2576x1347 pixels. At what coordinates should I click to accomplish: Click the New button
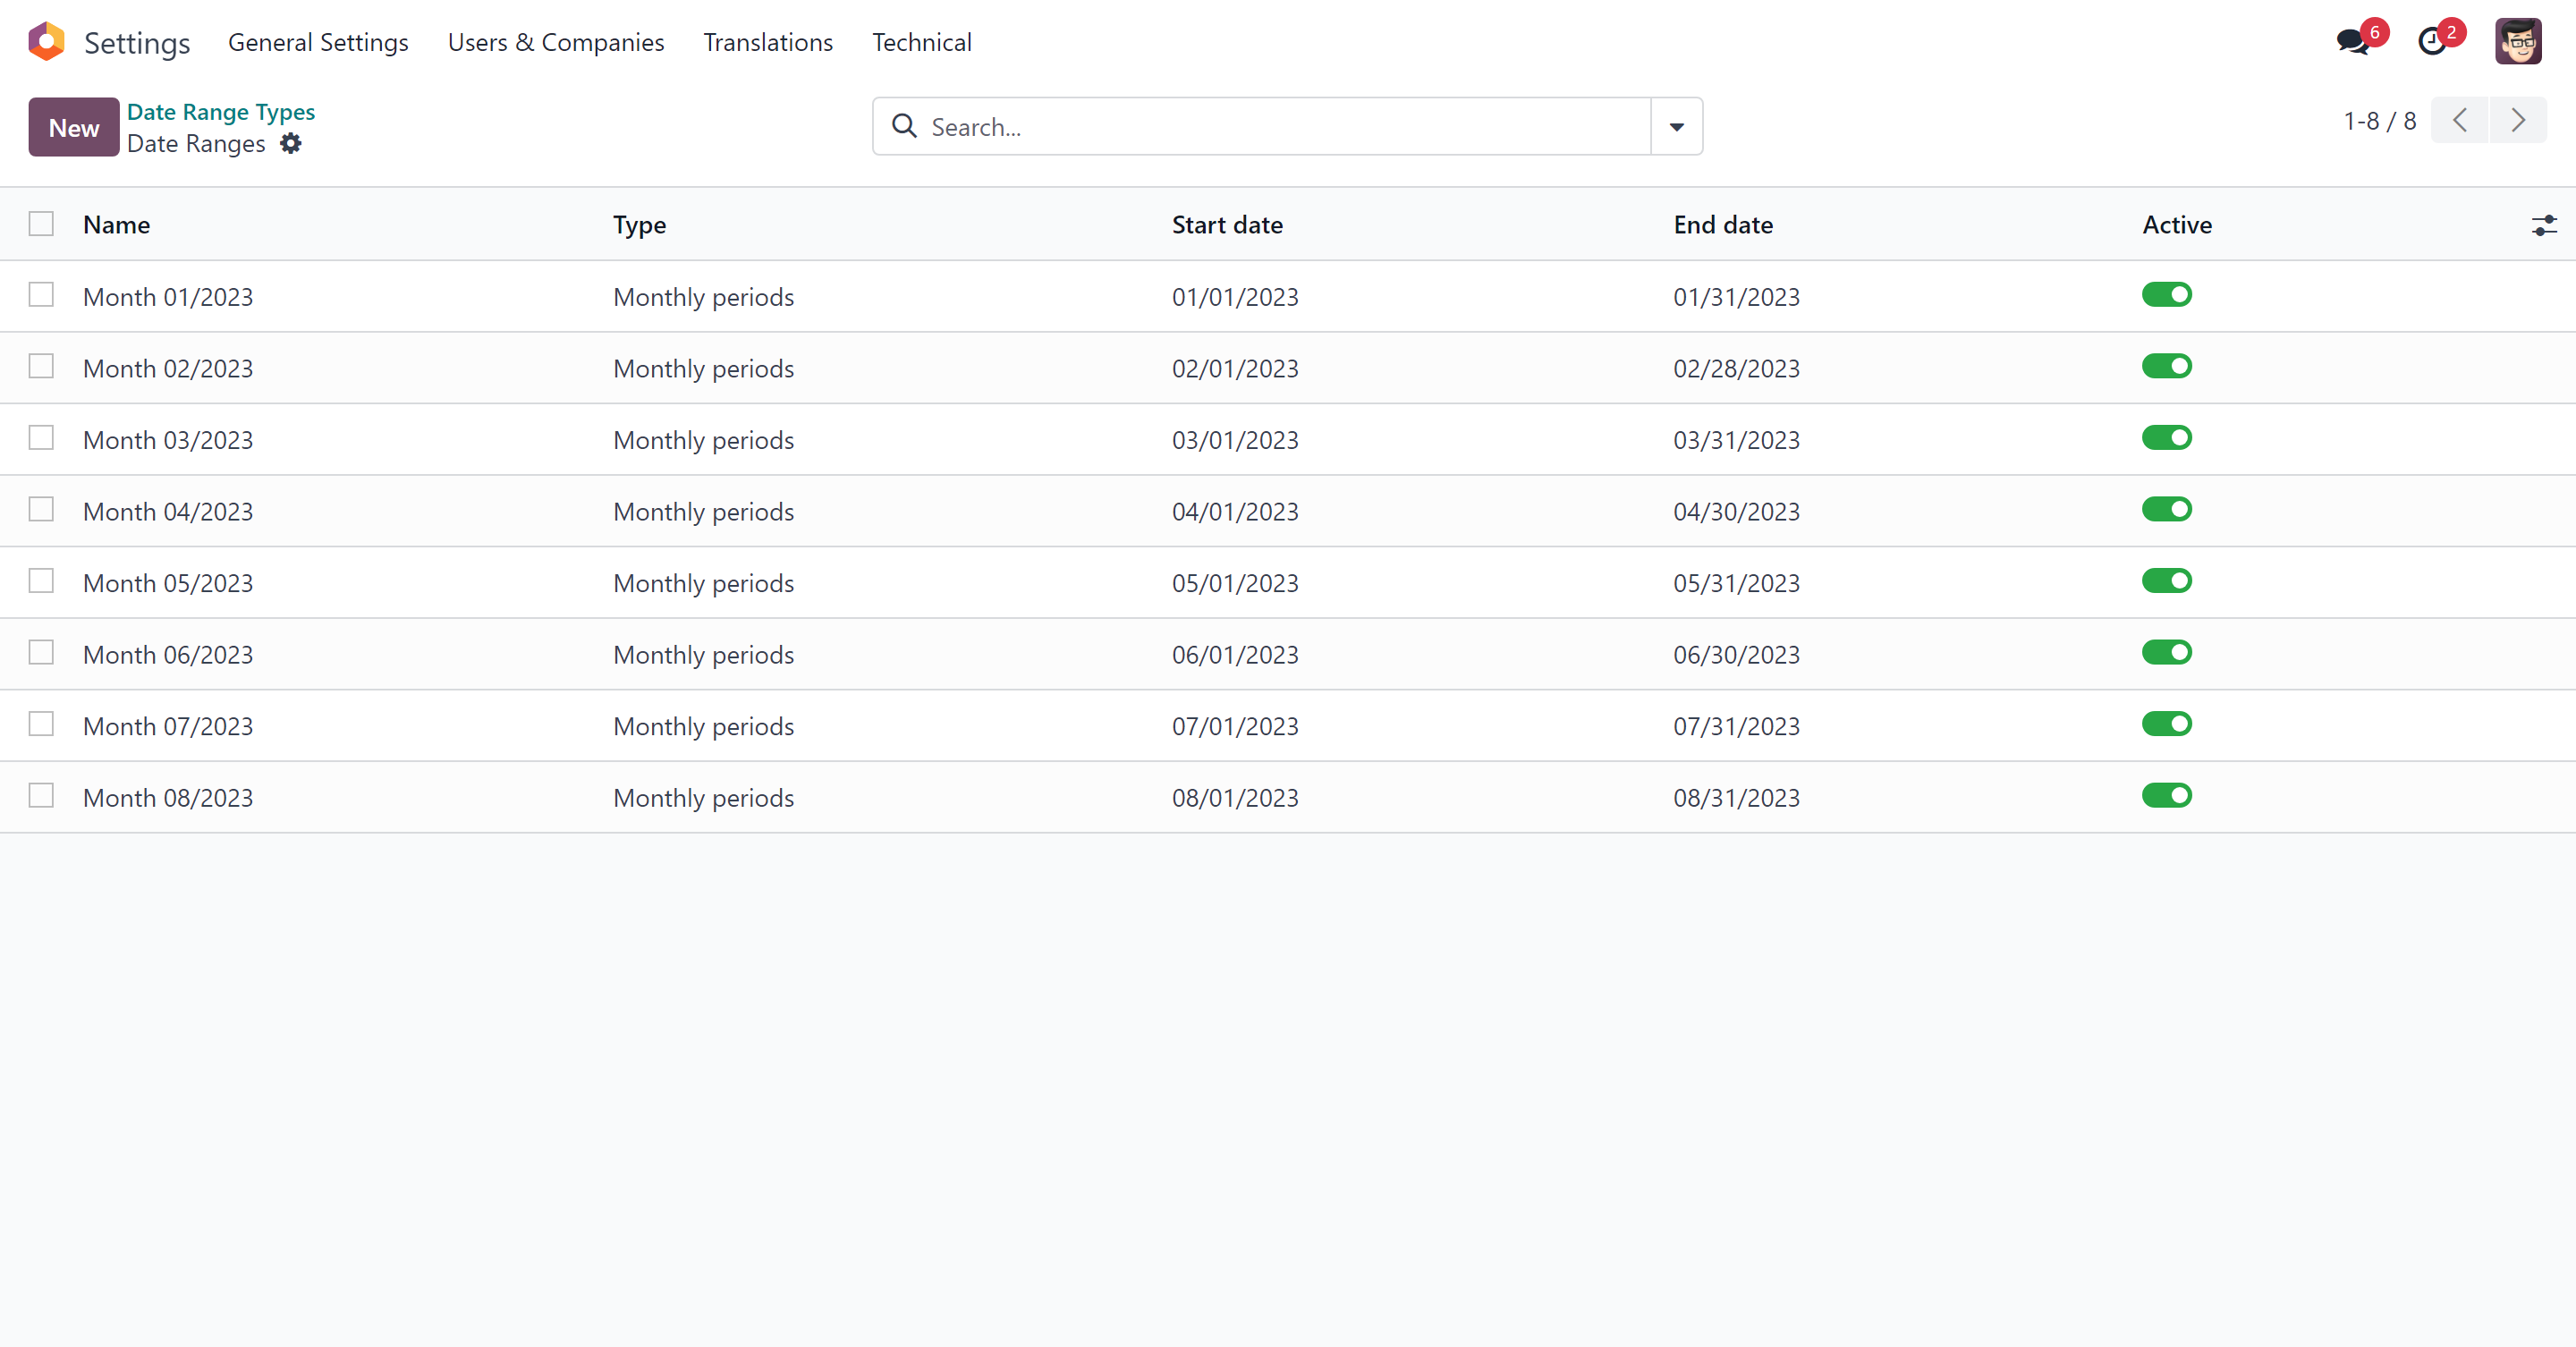point(74,128)
